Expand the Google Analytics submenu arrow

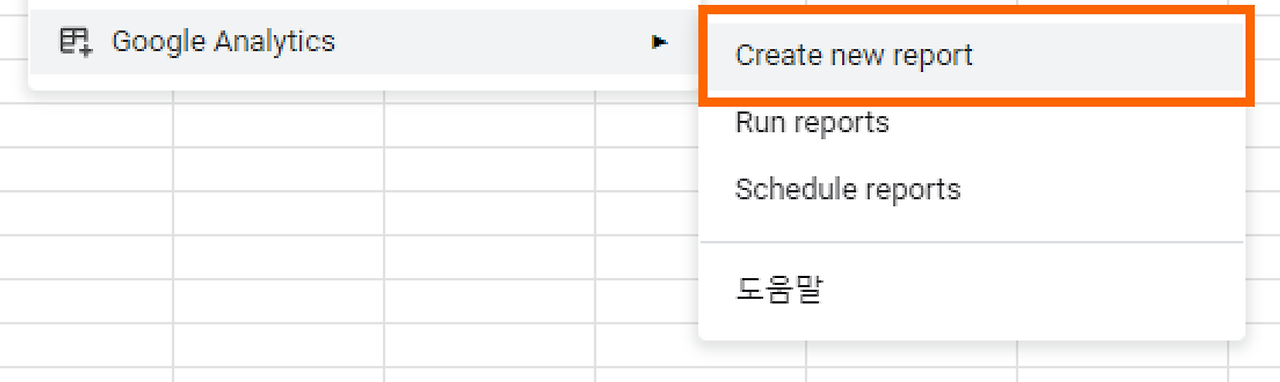(x=658, y=42)
